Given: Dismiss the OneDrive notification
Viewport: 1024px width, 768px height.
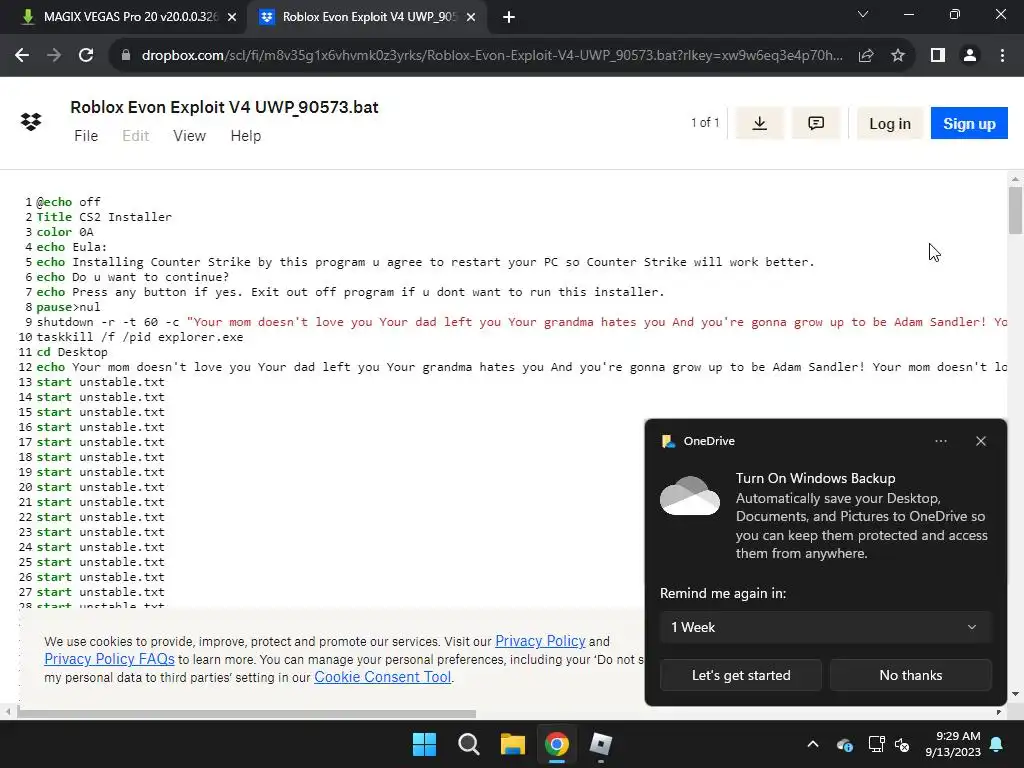Looking at the screenshot, I should [x=981, y=441].
